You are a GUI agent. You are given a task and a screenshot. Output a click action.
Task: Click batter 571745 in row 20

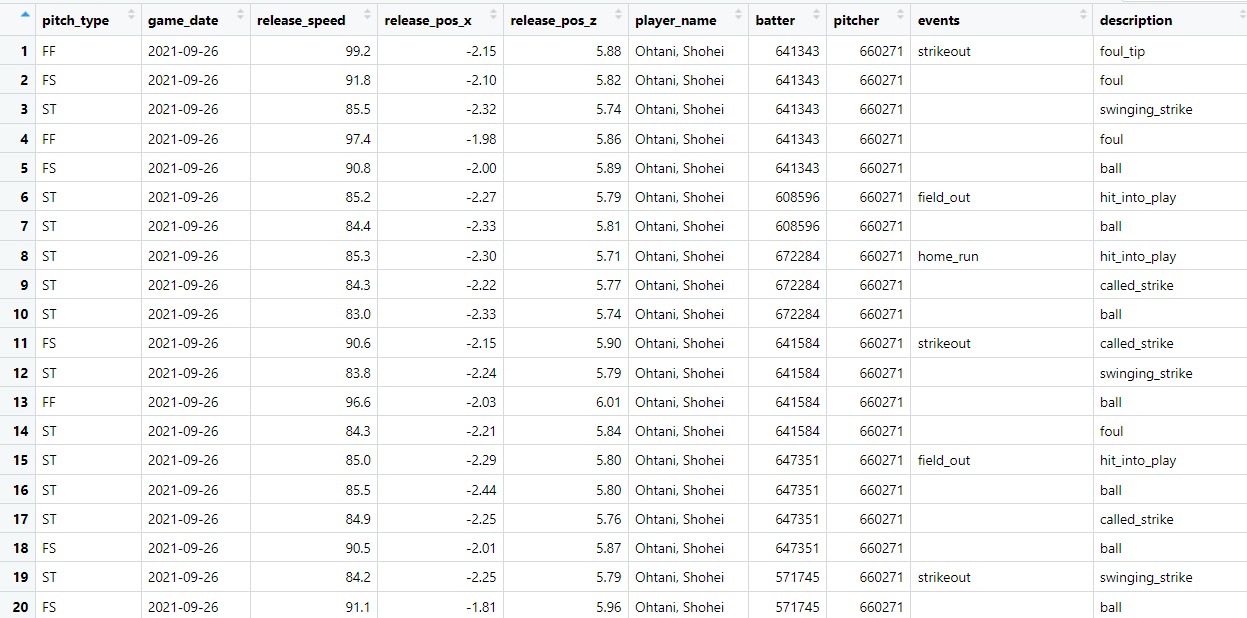(797, 607)
